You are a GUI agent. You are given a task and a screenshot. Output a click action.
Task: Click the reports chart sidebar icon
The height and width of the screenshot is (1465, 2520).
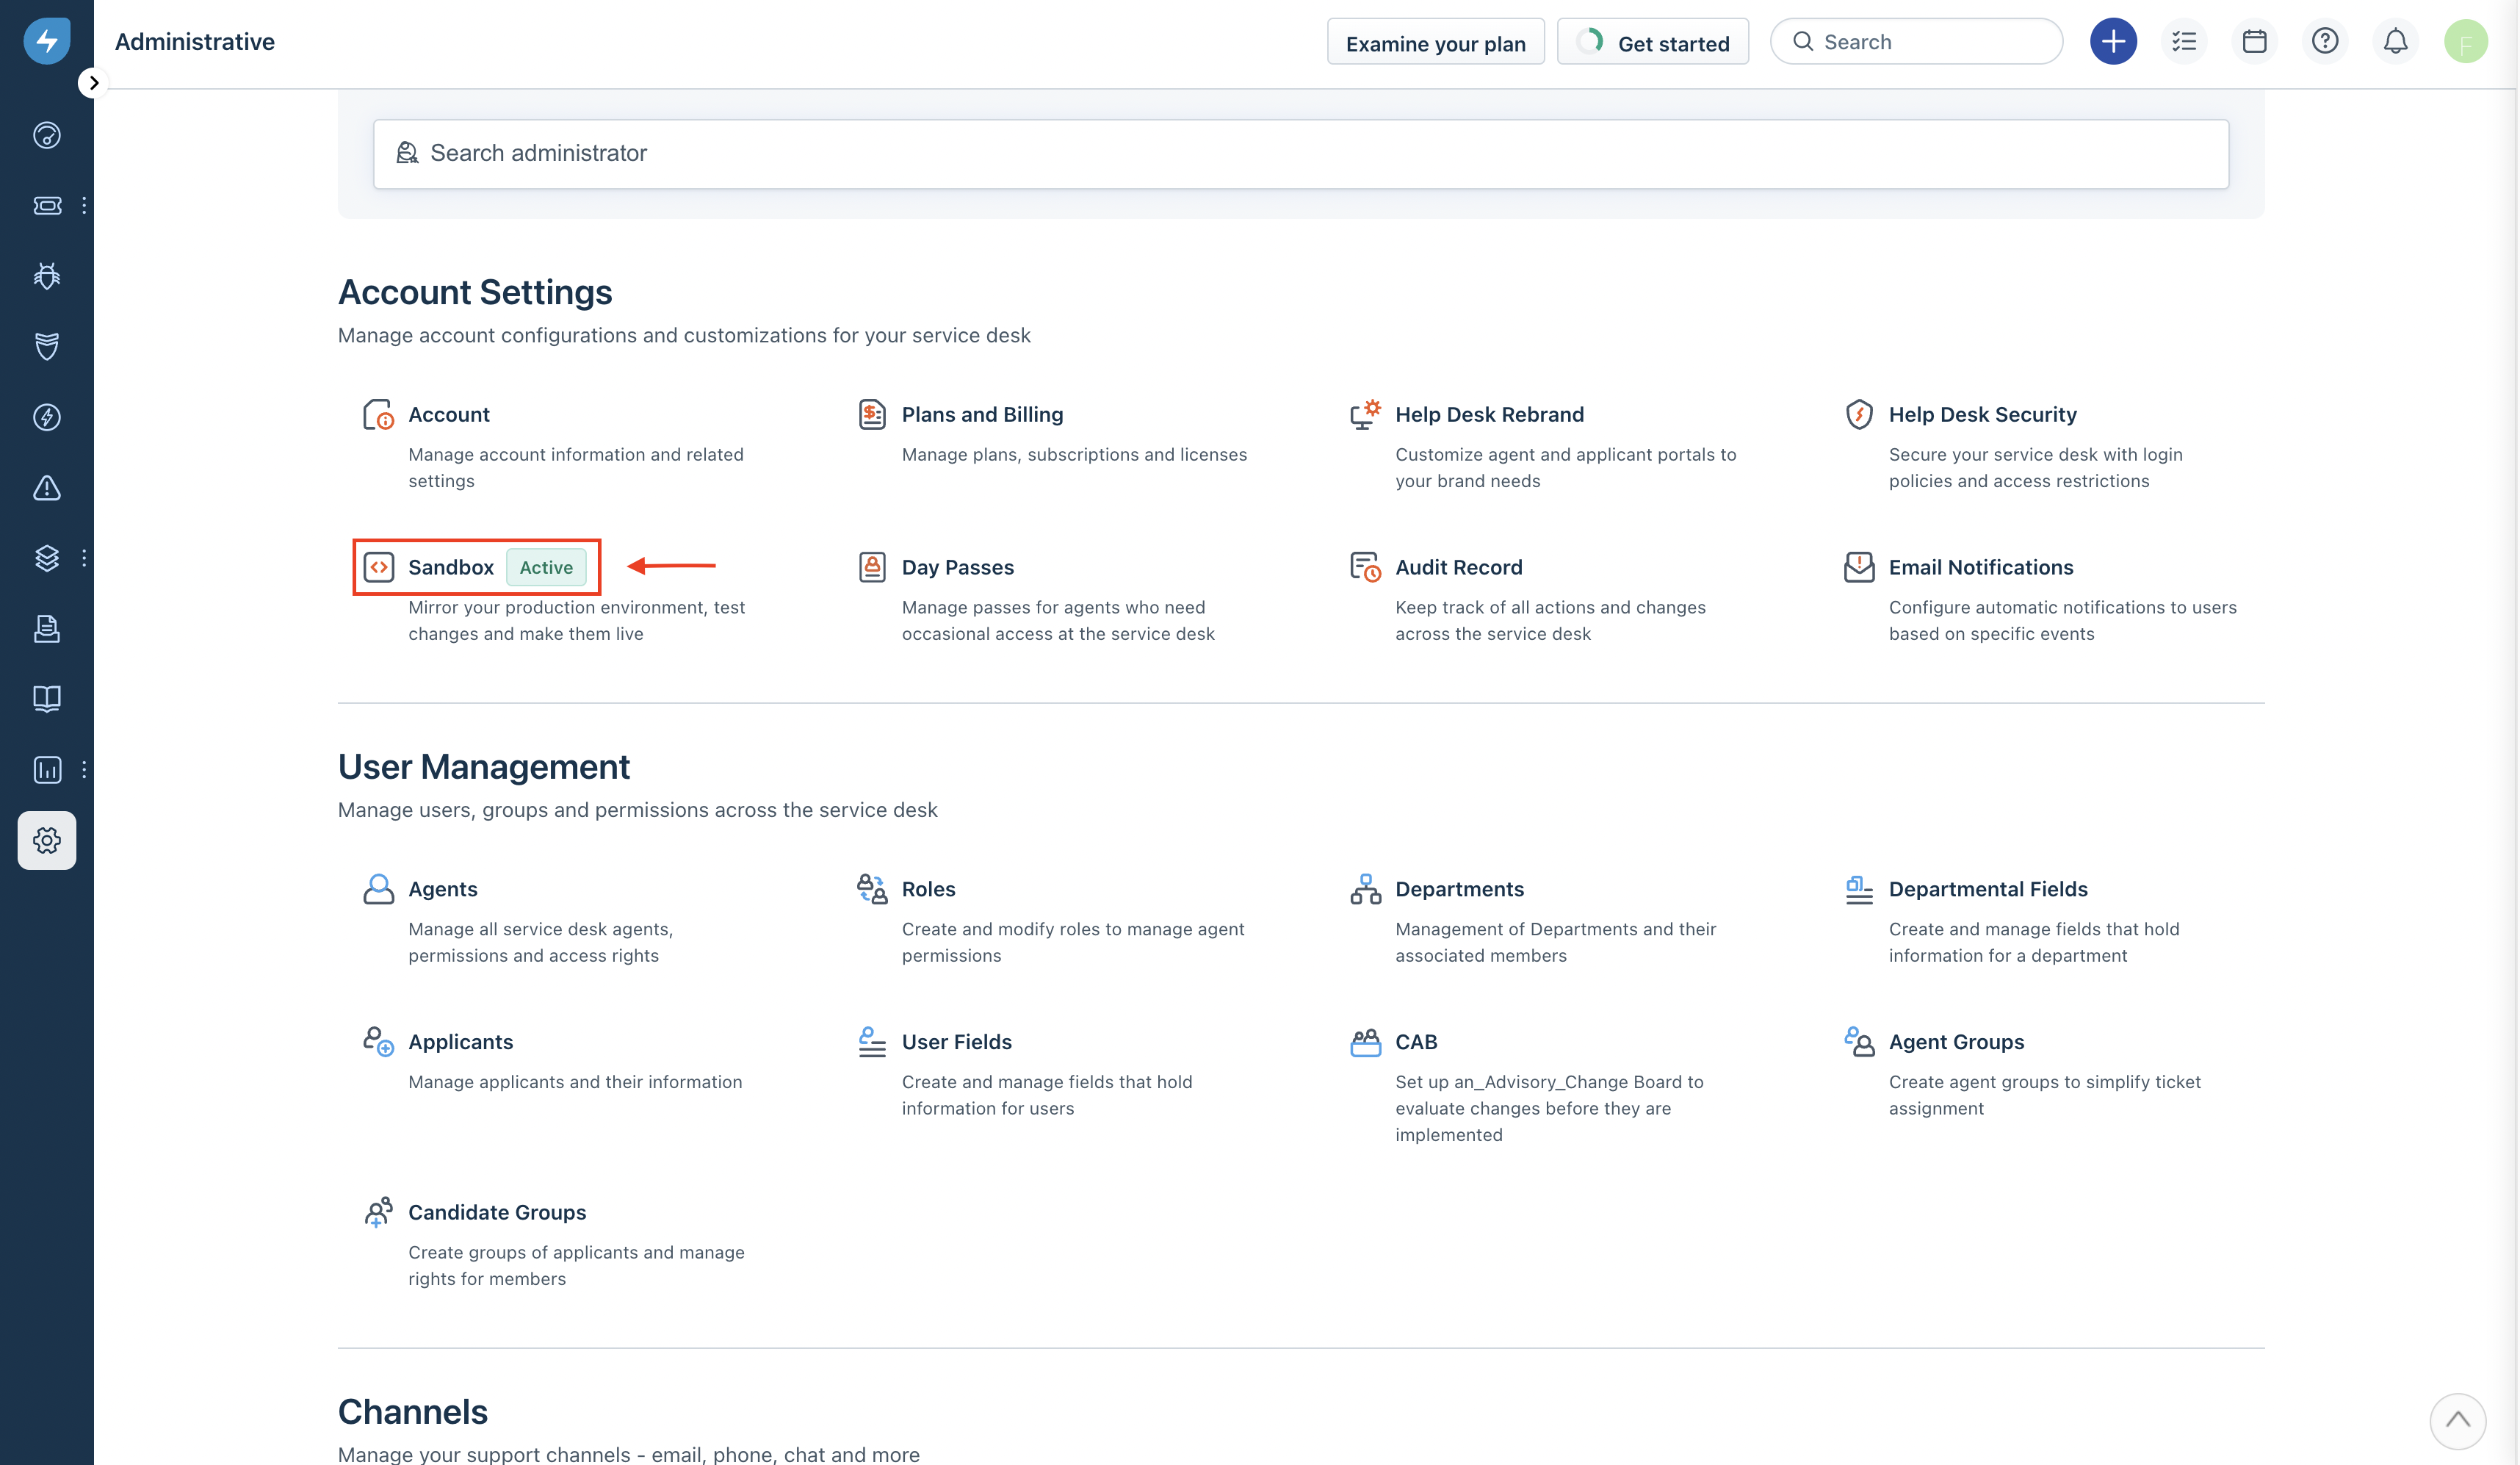[47, 769]
